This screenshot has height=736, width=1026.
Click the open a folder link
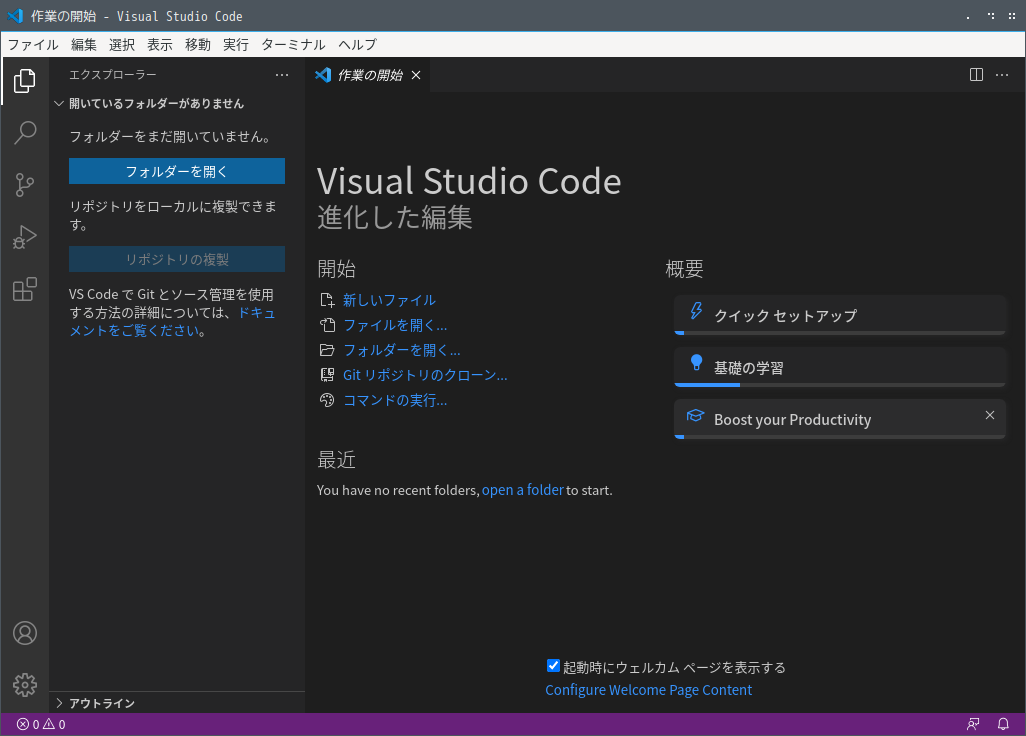(x=523, y=490)
